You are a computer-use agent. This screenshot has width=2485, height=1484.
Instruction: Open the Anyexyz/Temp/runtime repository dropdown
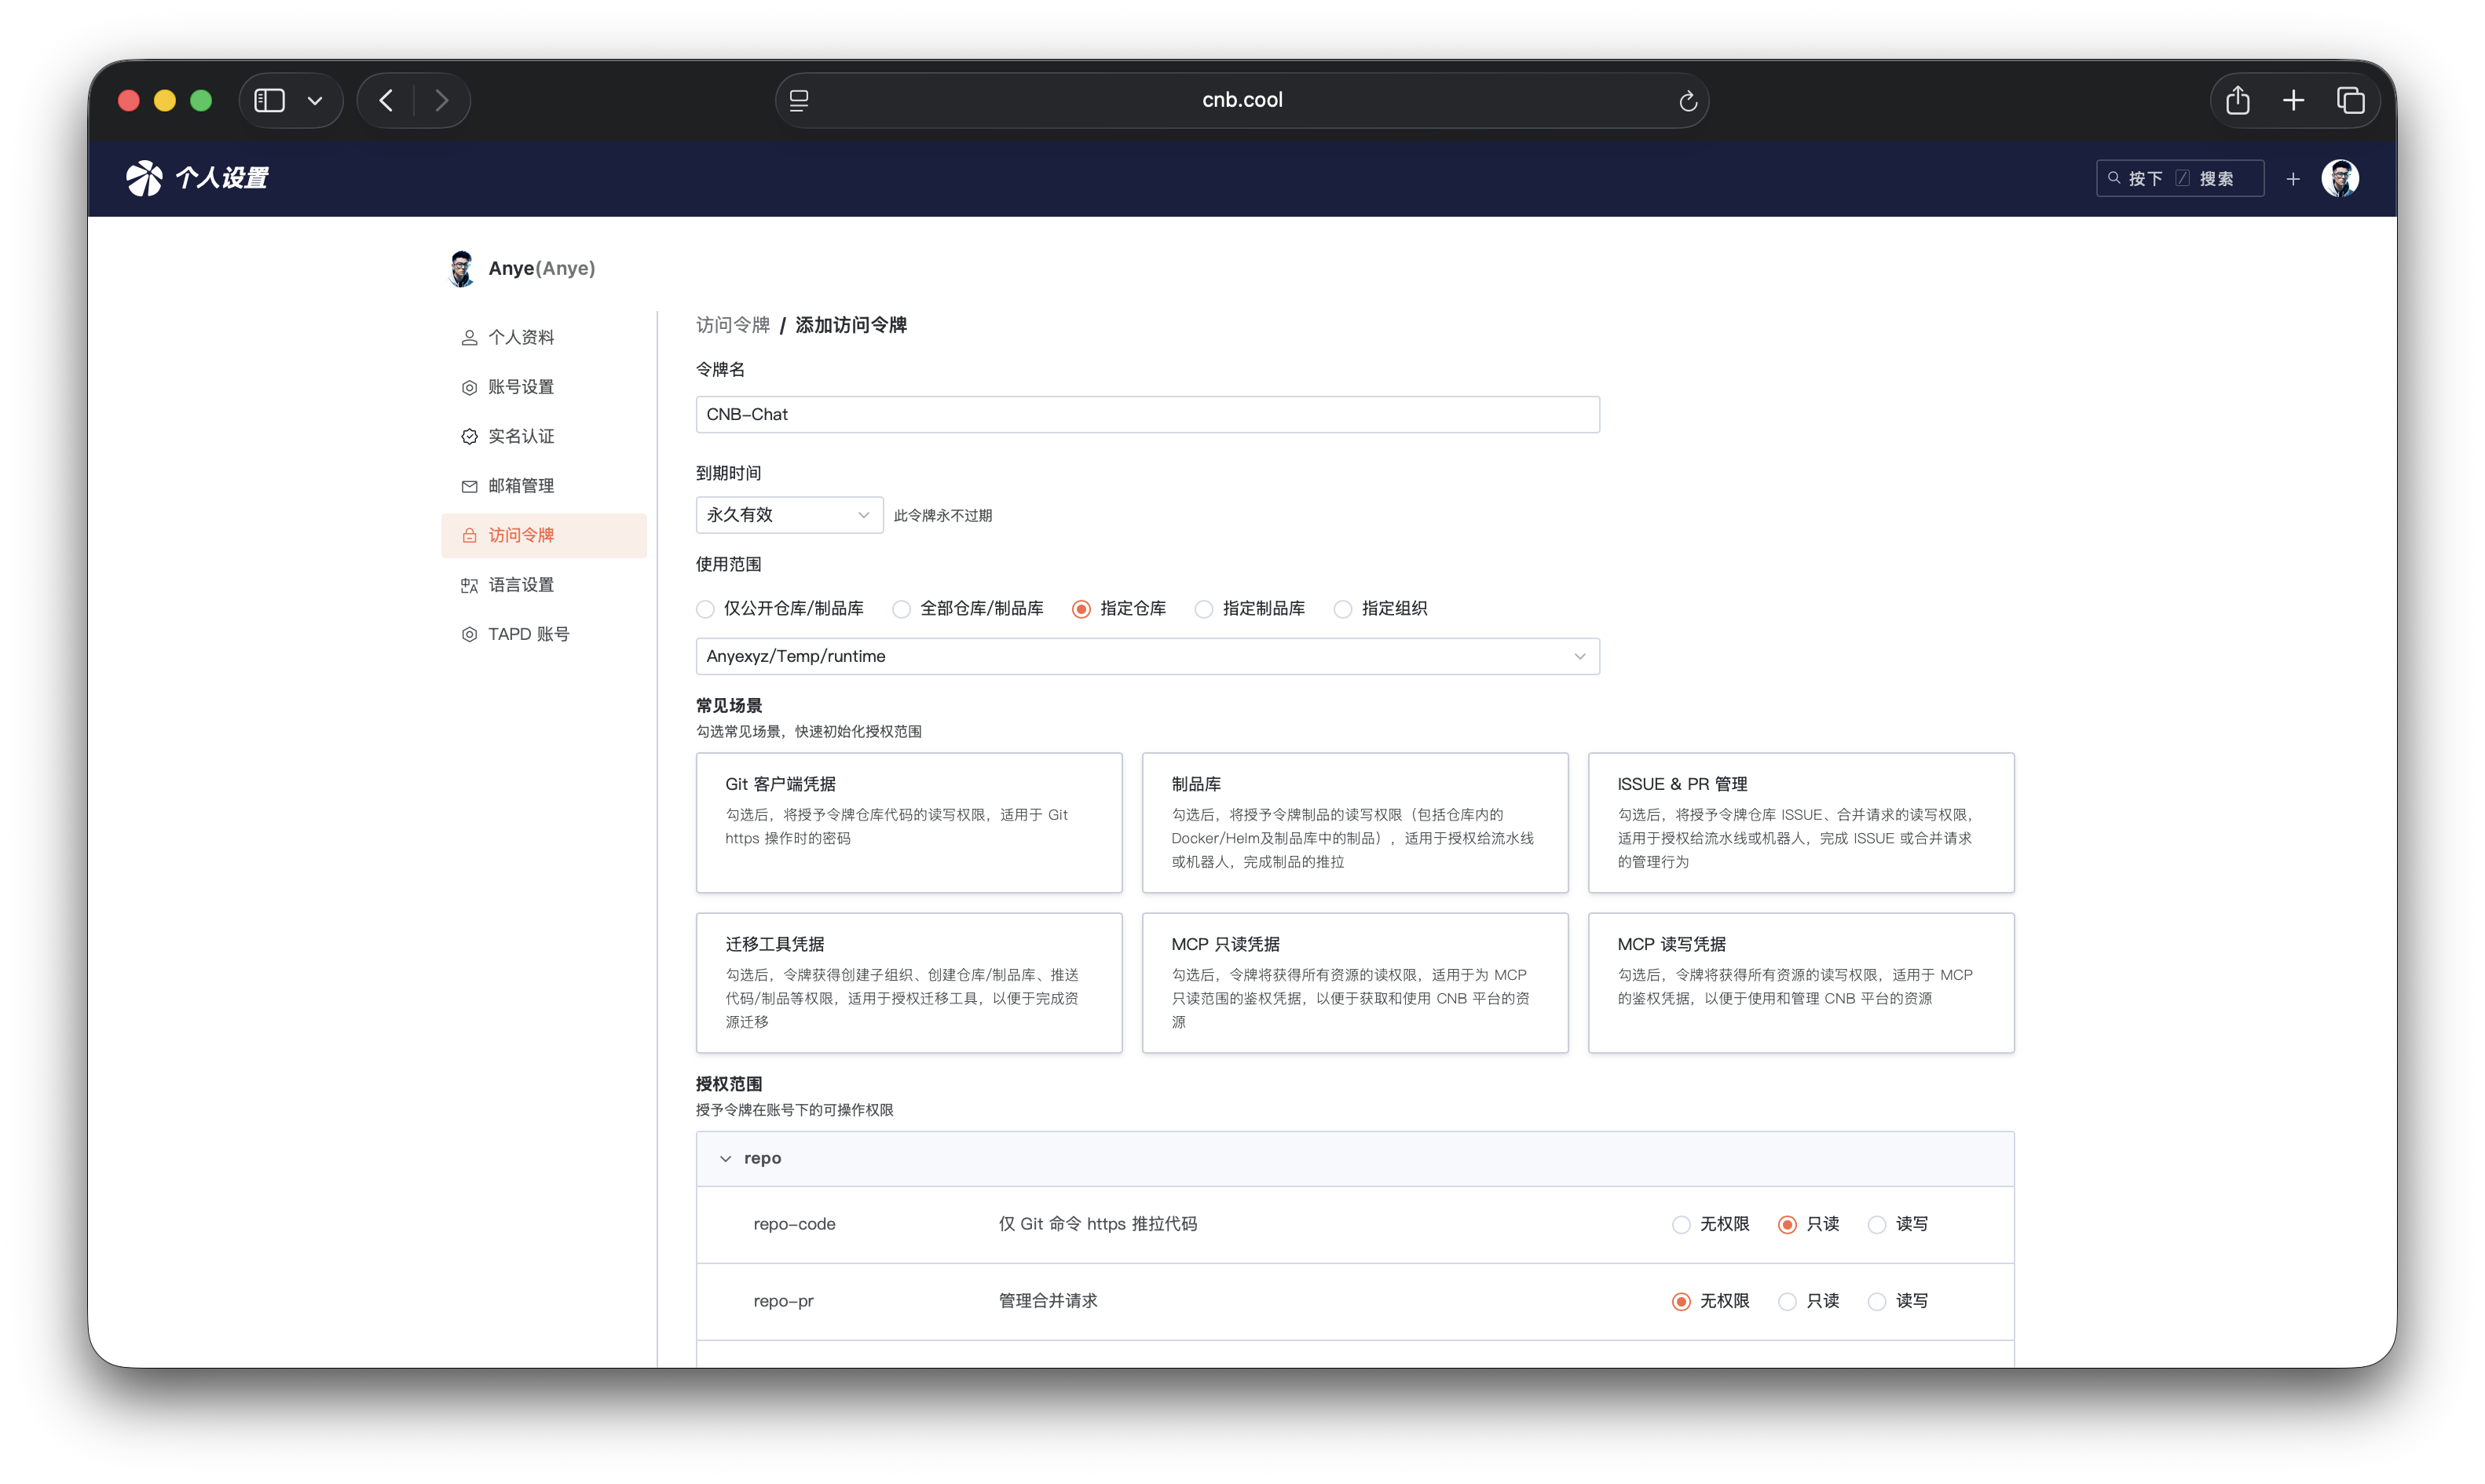(x=1147, y=656)
